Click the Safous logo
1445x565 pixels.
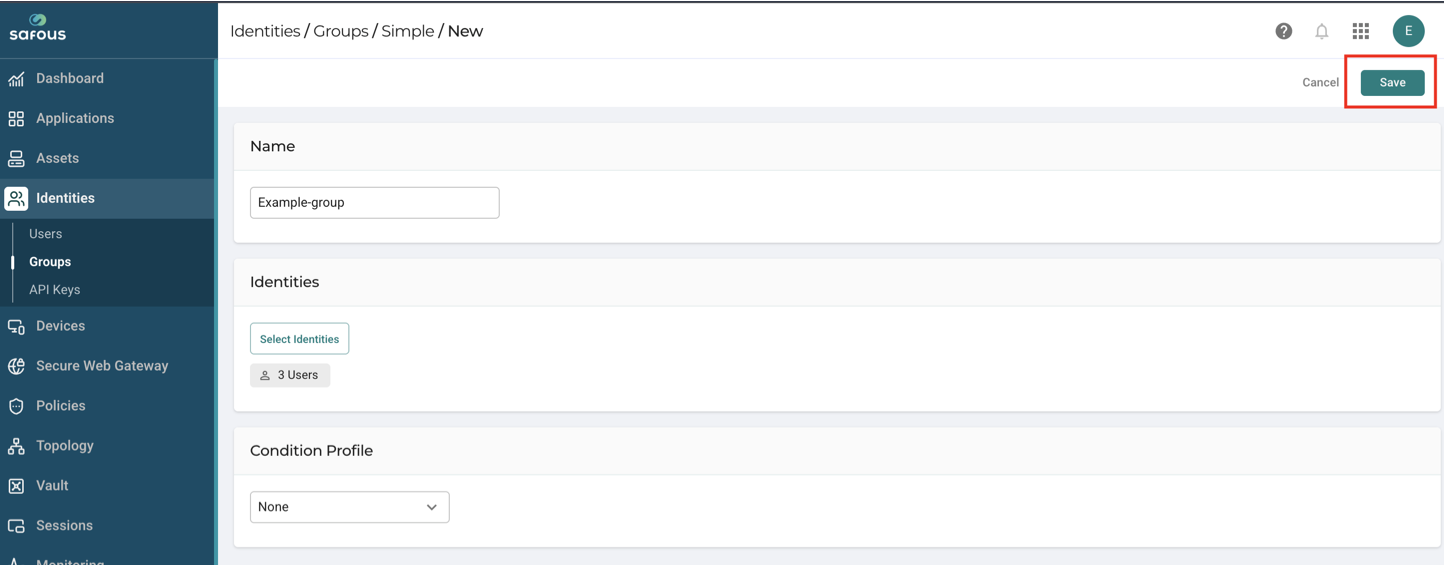point(38,27)
